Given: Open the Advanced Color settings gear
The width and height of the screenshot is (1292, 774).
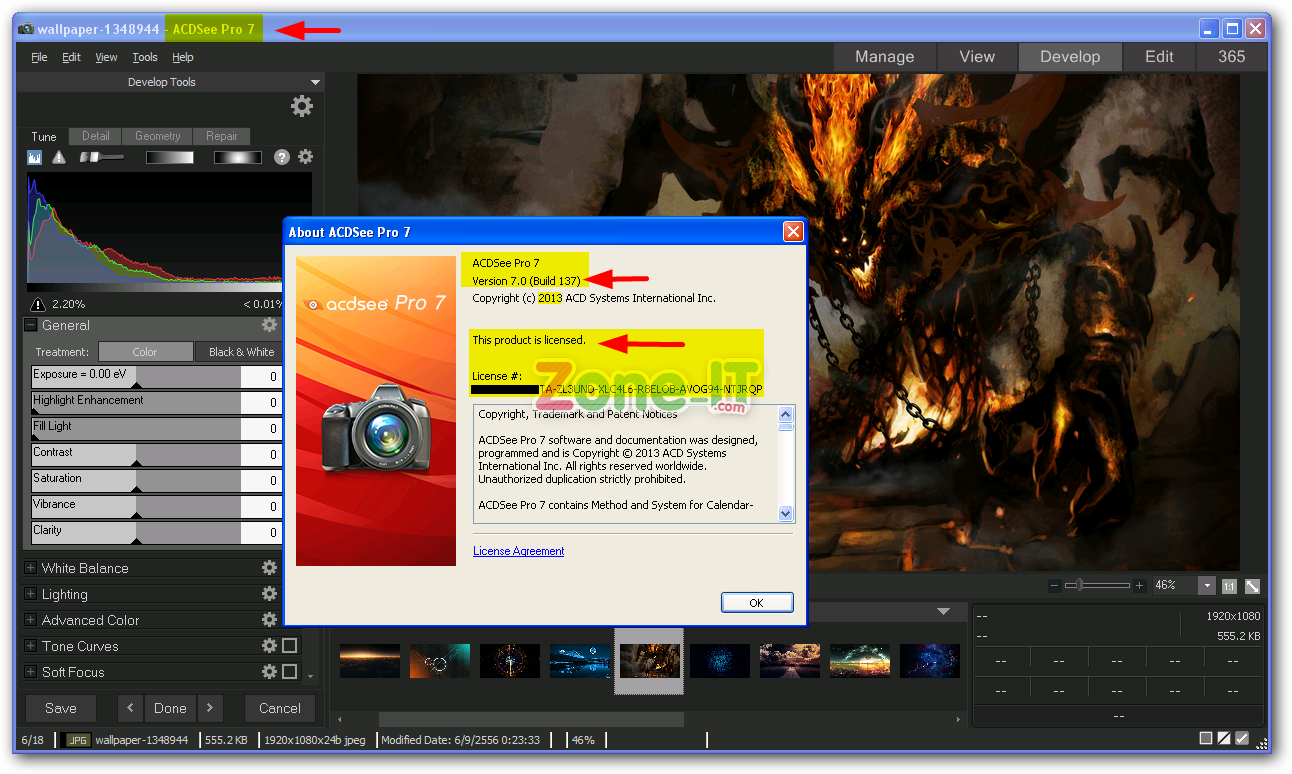Looking at the screenshot, I should click(x=269, y=620).
